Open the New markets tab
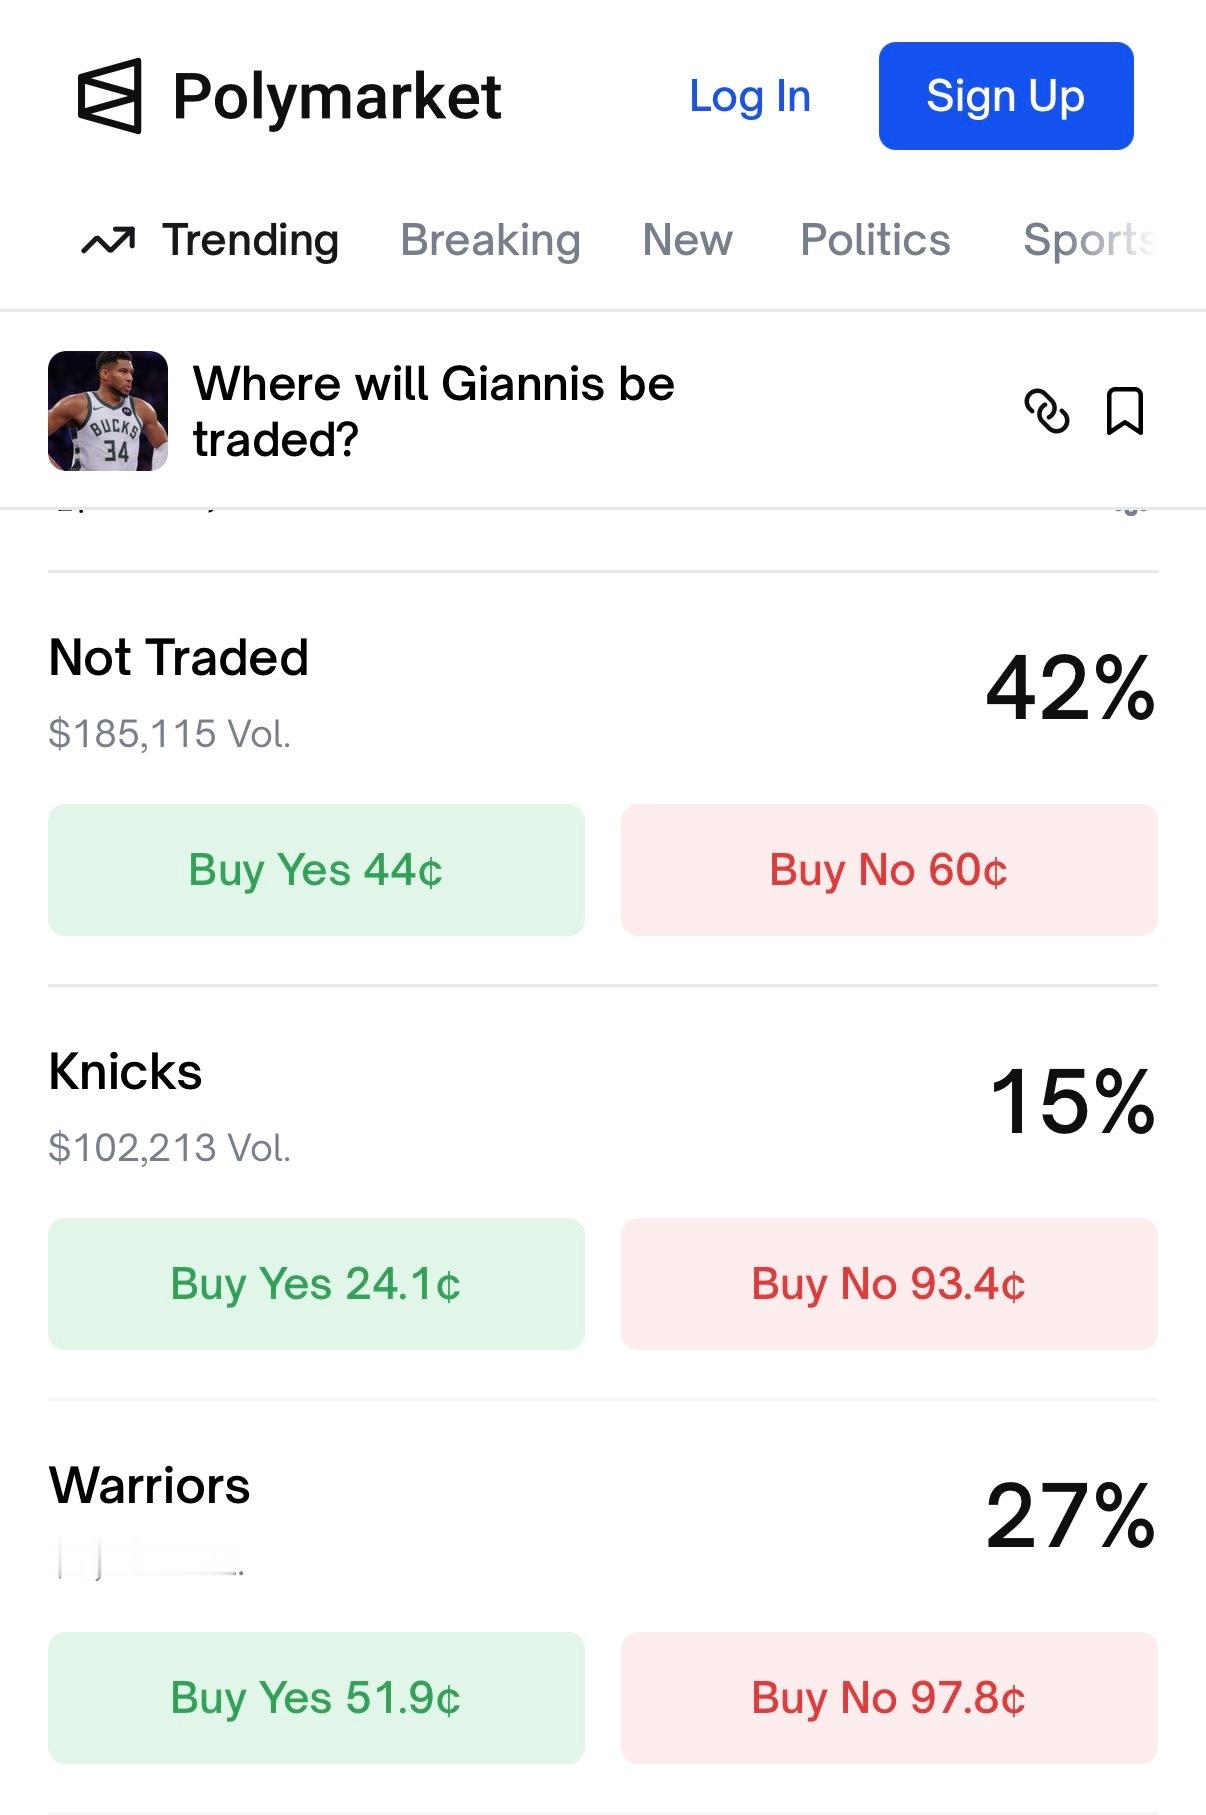 [x=686, y=239]
